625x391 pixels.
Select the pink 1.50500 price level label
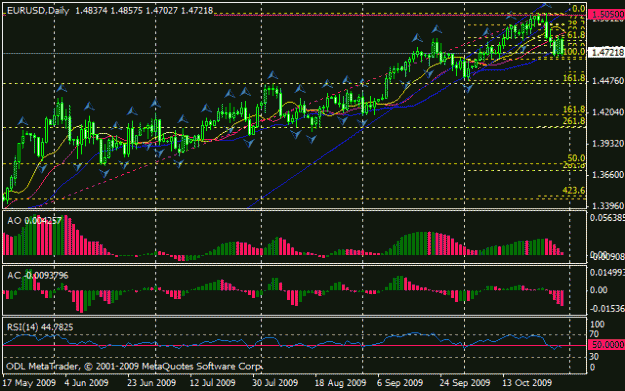(606, 15)
